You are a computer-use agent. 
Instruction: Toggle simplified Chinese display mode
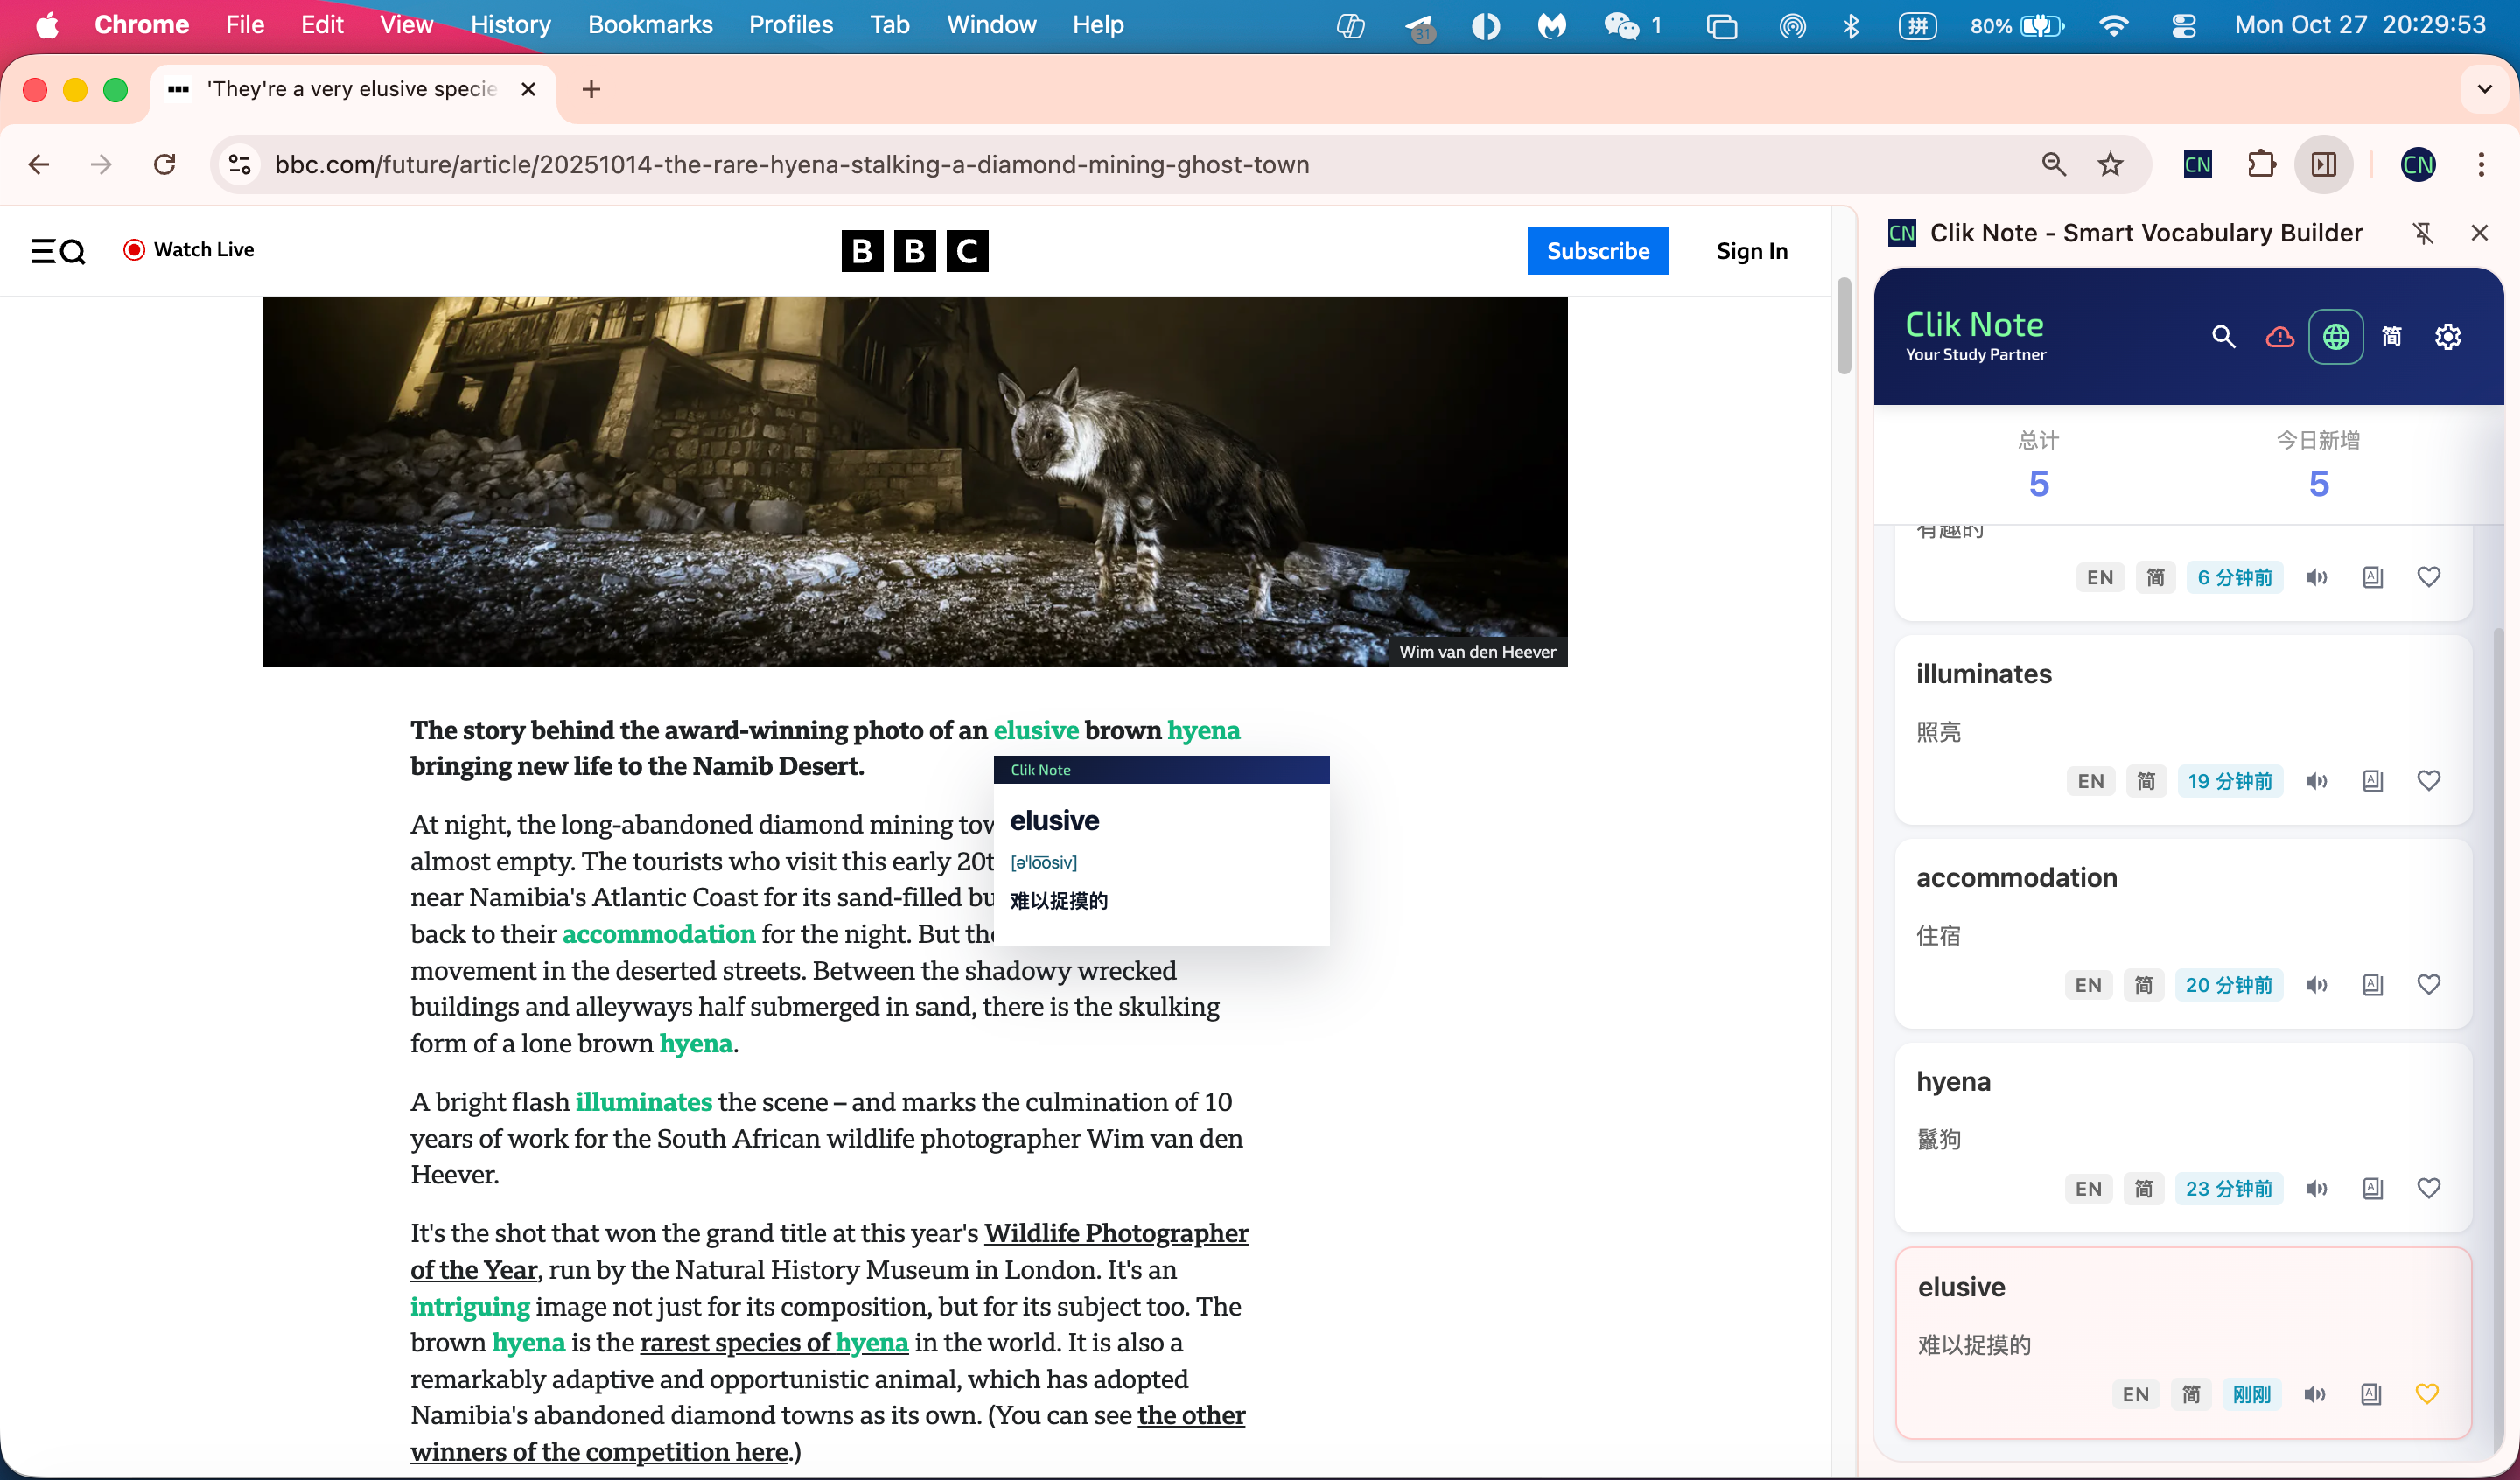[x=2391, y=337]
